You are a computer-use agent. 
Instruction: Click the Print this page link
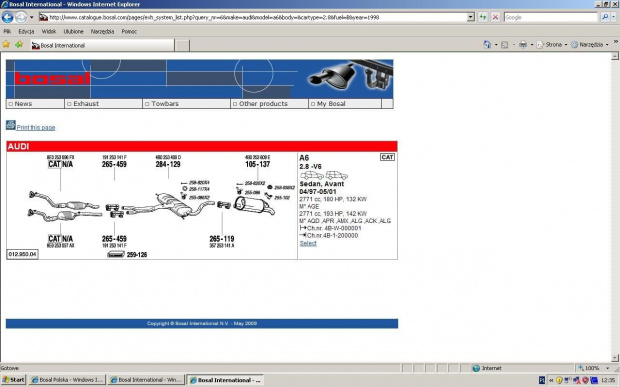36,127
